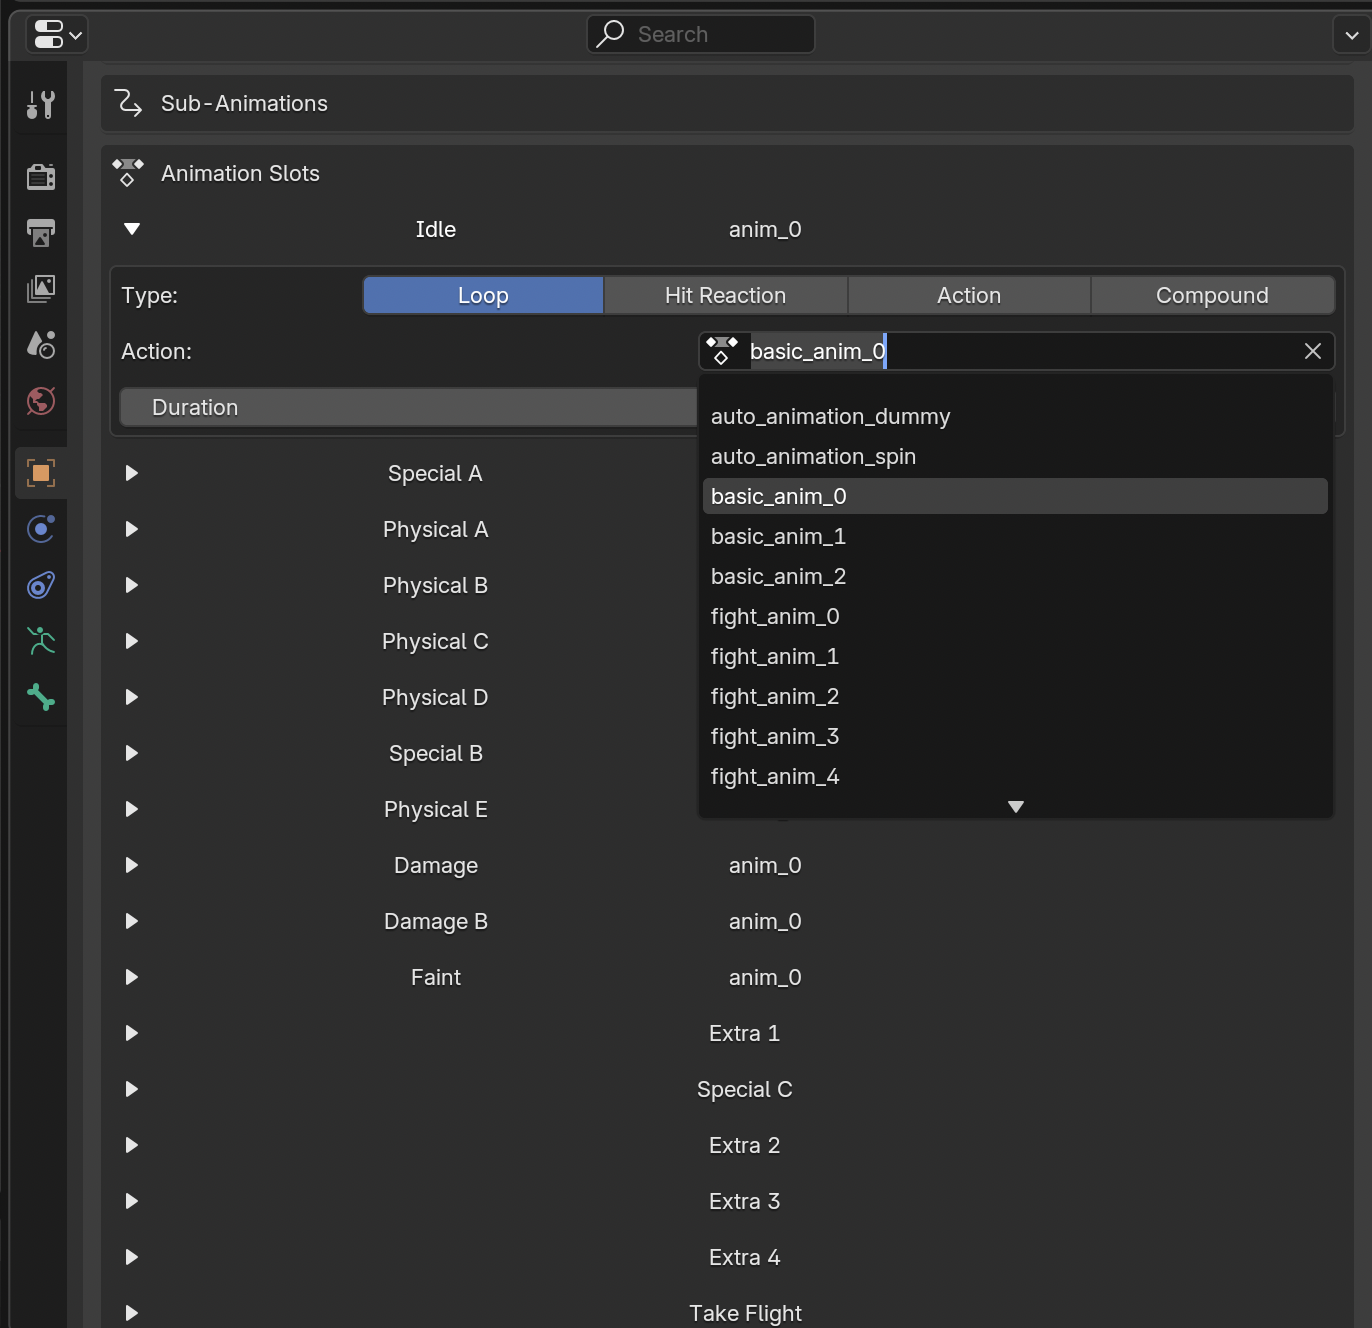Select fight_anim_0 in the dropdown list

coord(1015,616)
